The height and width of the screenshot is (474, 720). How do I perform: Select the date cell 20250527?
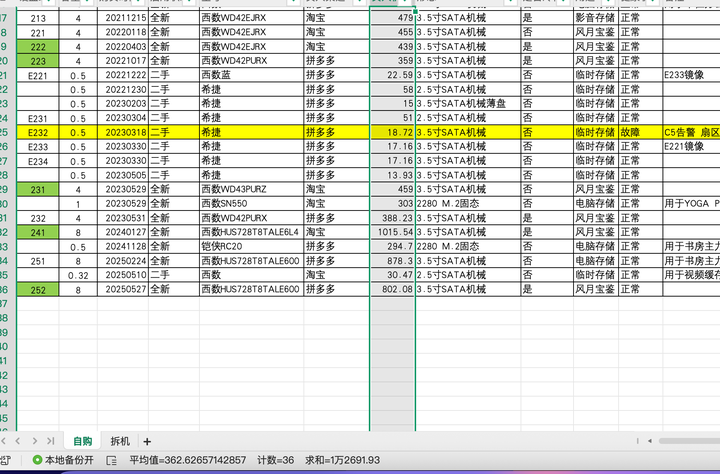coord(123,289)
